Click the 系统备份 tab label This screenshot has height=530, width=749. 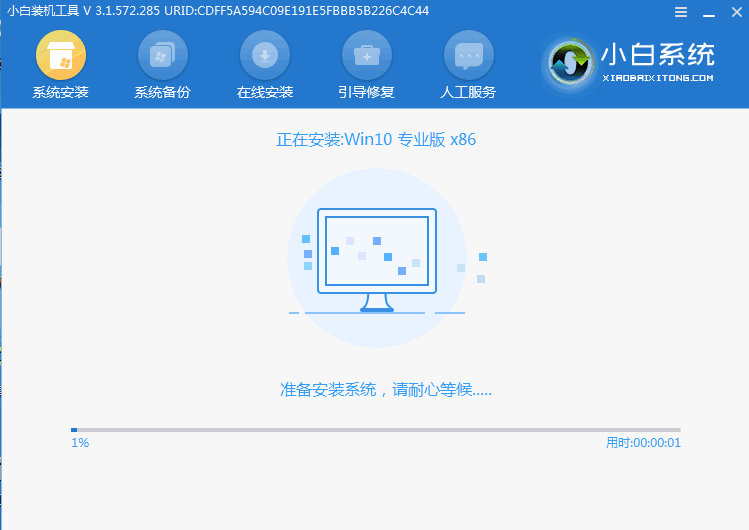(x=162, y=92)
